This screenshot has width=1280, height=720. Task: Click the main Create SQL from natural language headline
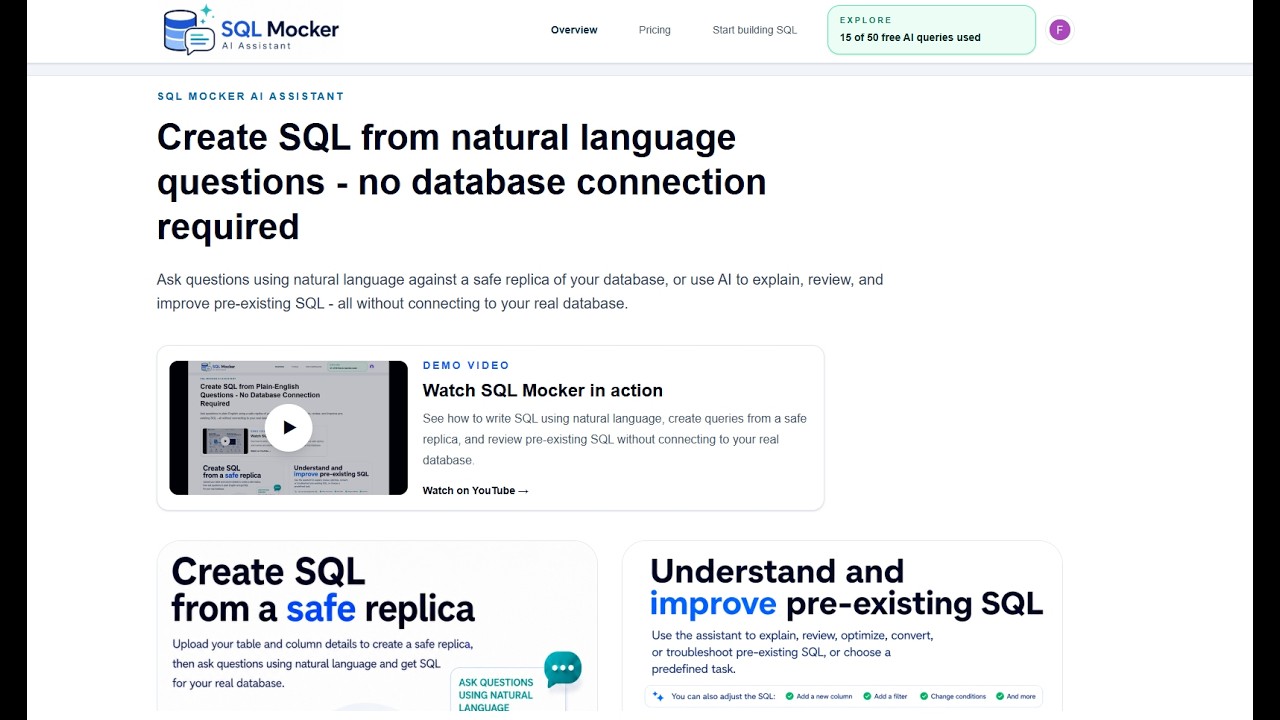(462, 182)
